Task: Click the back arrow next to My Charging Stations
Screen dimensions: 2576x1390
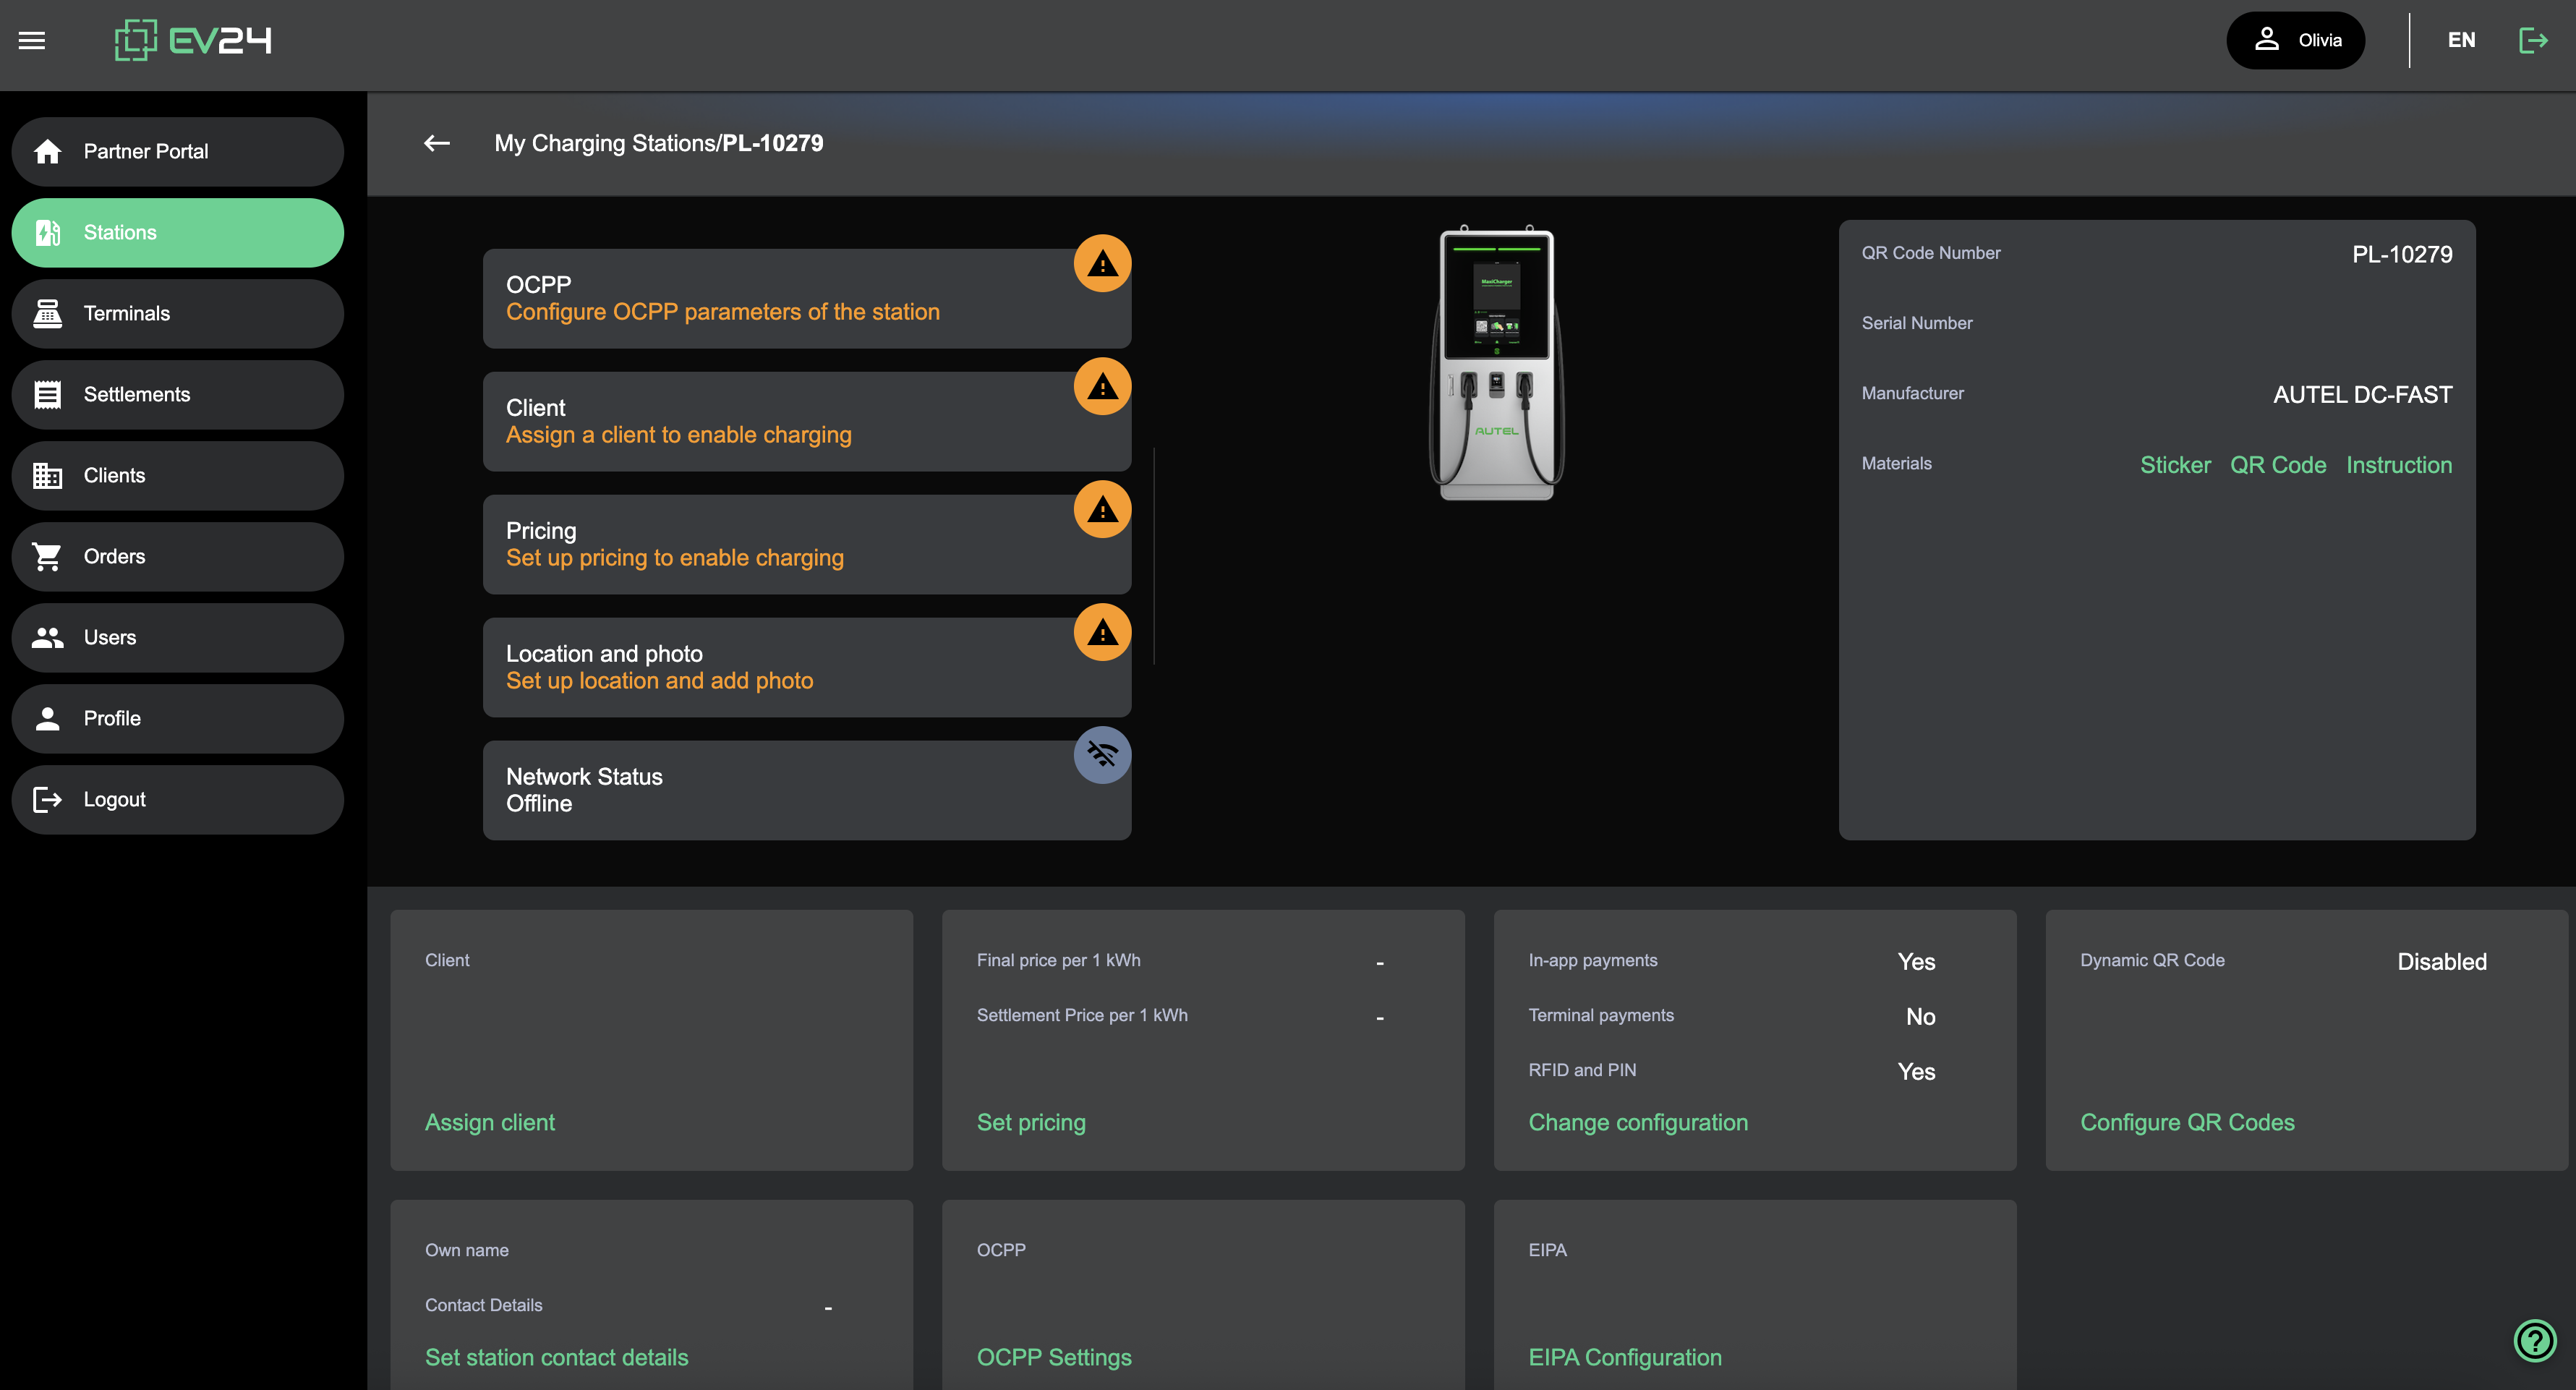Action: tap(436, 143)
